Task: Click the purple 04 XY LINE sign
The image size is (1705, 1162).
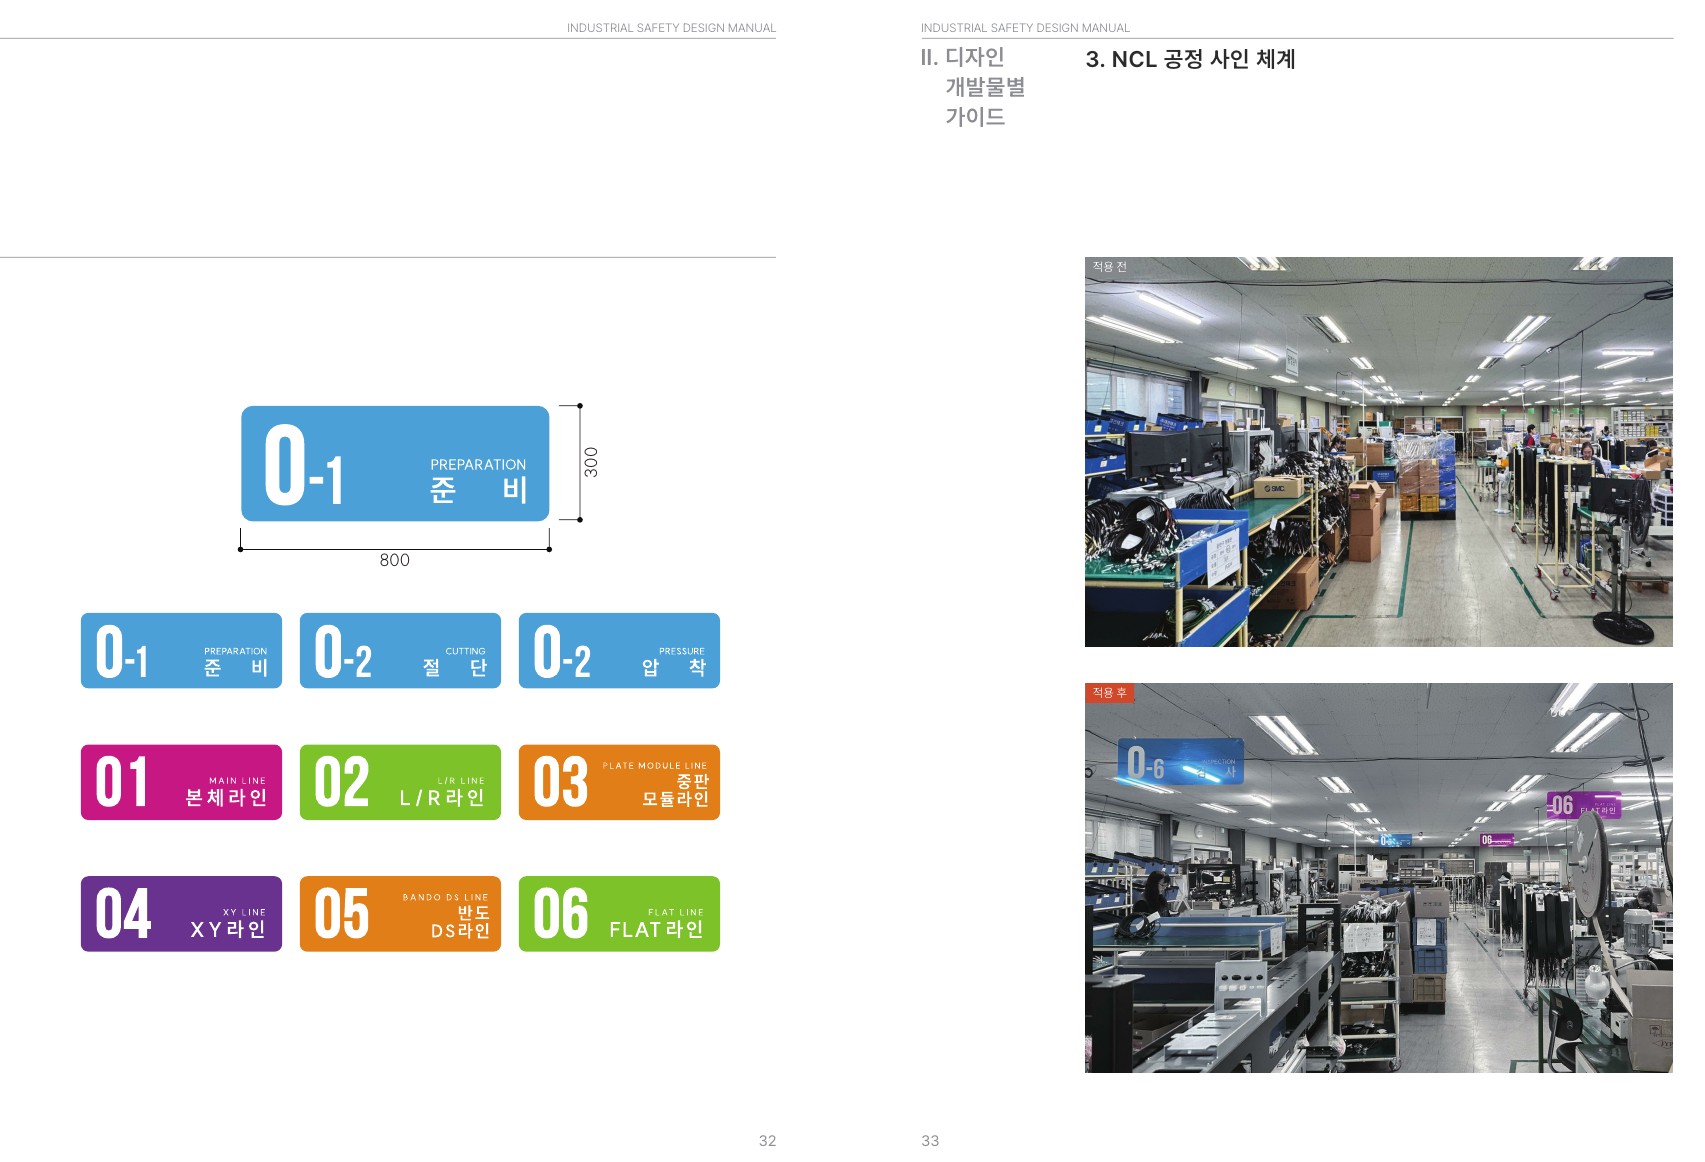Action: (x=181, y=914)
